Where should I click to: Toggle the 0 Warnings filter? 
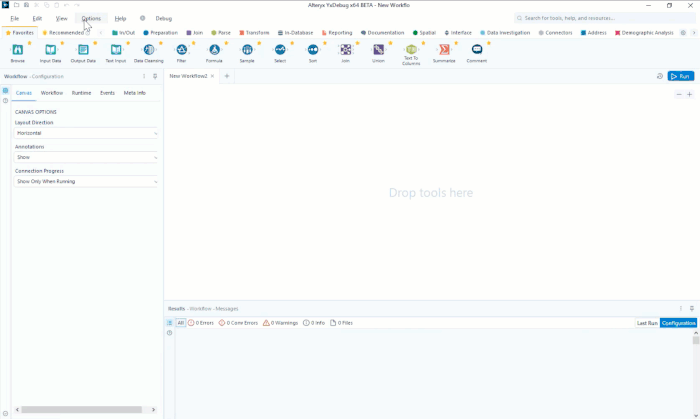(x=280, y=323)
